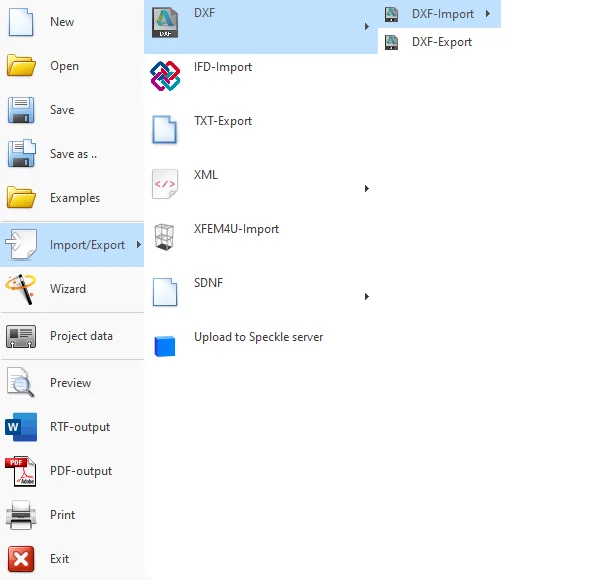
Task: Click the Save as floppy-and-page icon
Action: (21, 153)
